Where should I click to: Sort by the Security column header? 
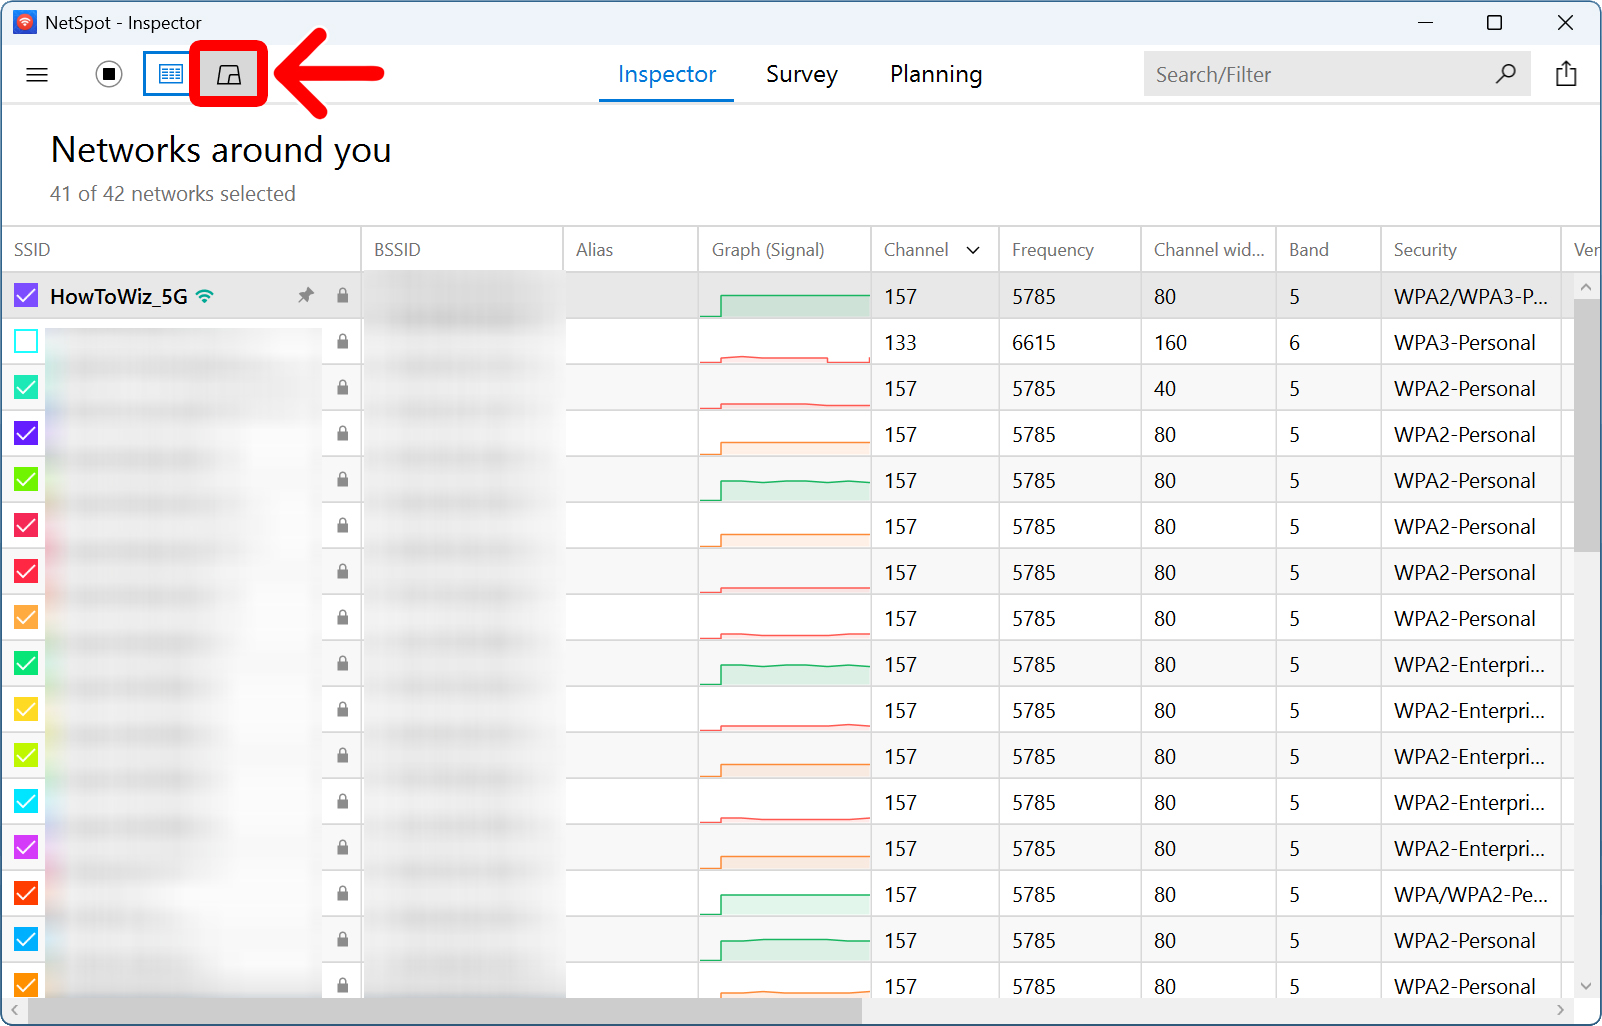click(1424, 250)
